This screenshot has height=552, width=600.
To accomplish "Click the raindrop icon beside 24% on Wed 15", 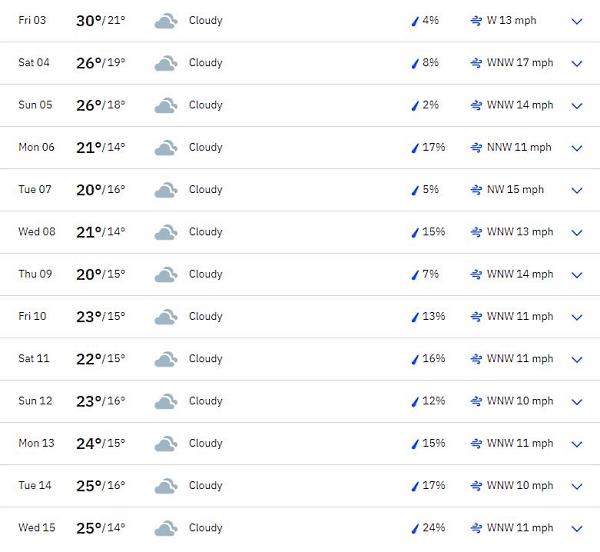I will (415, 528).
